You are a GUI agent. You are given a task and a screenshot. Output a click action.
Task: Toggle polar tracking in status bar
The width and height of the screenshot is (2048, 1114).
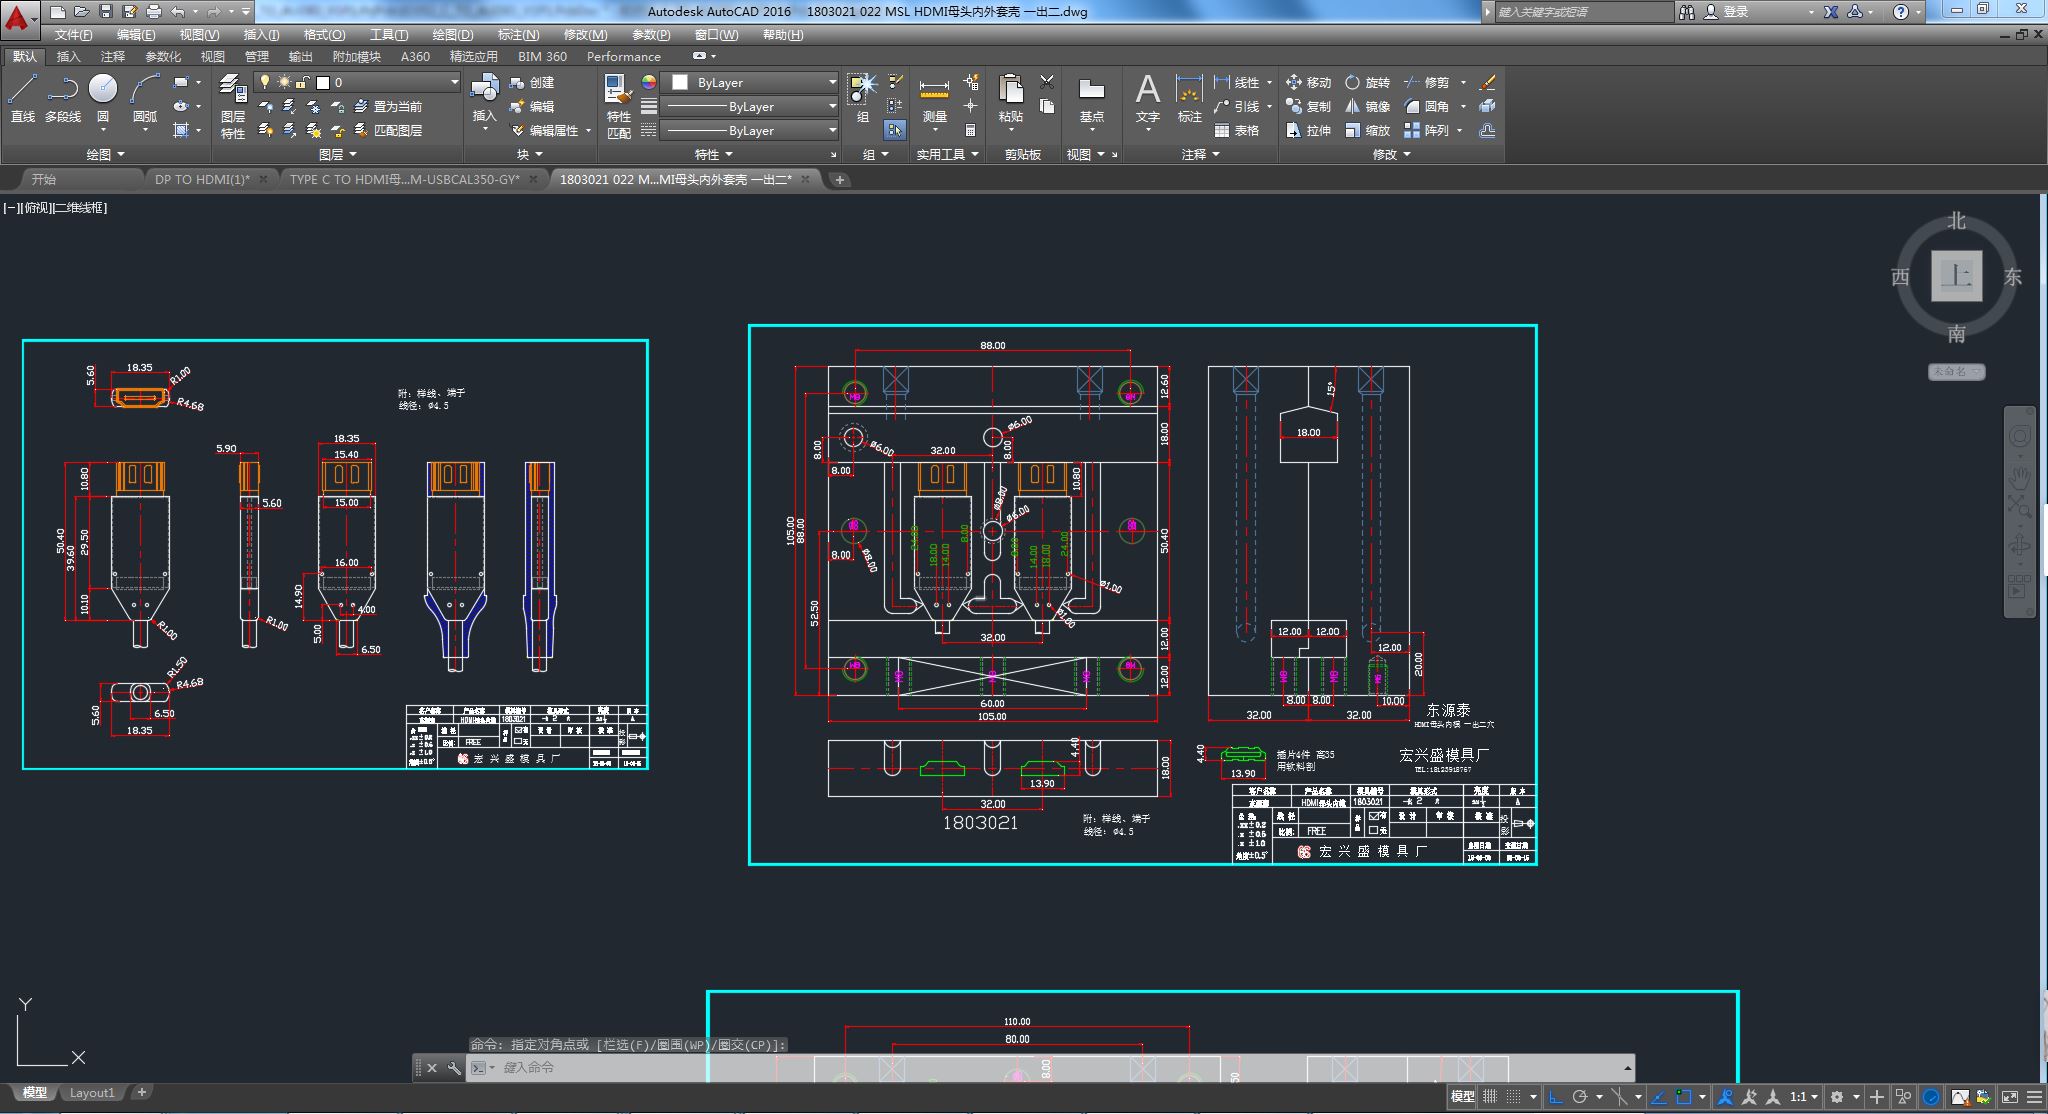pos(1581,1097)
